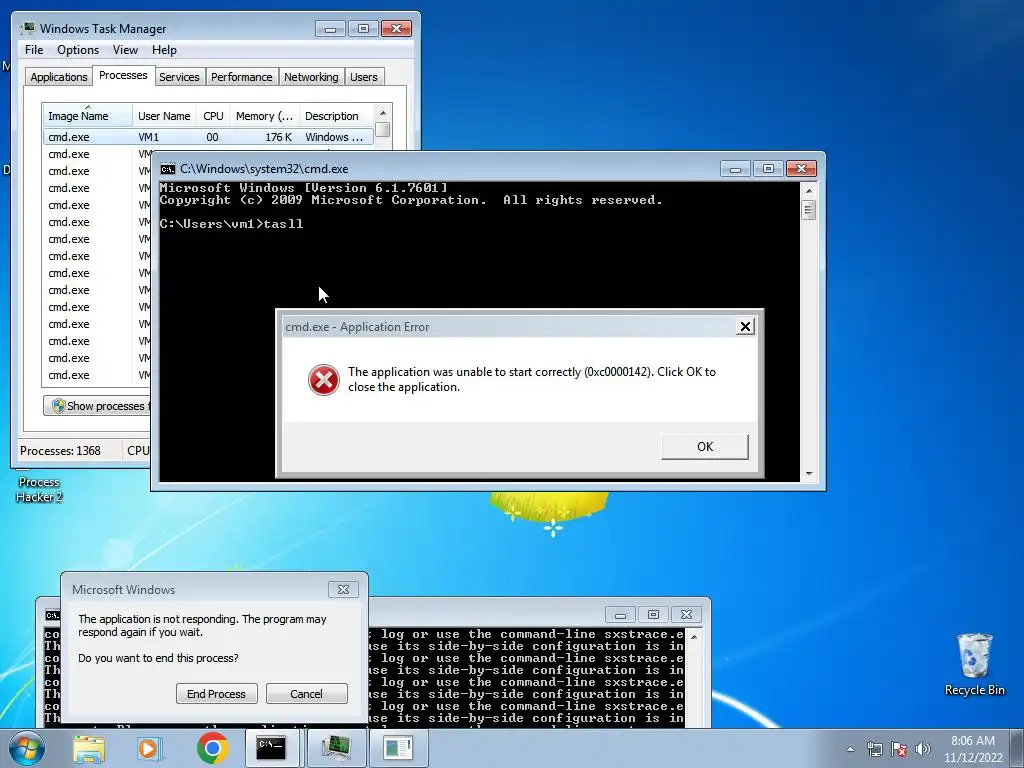1024x768 pixels.
Task: Select the Processes tab
Action: click(x=123, y=75)
